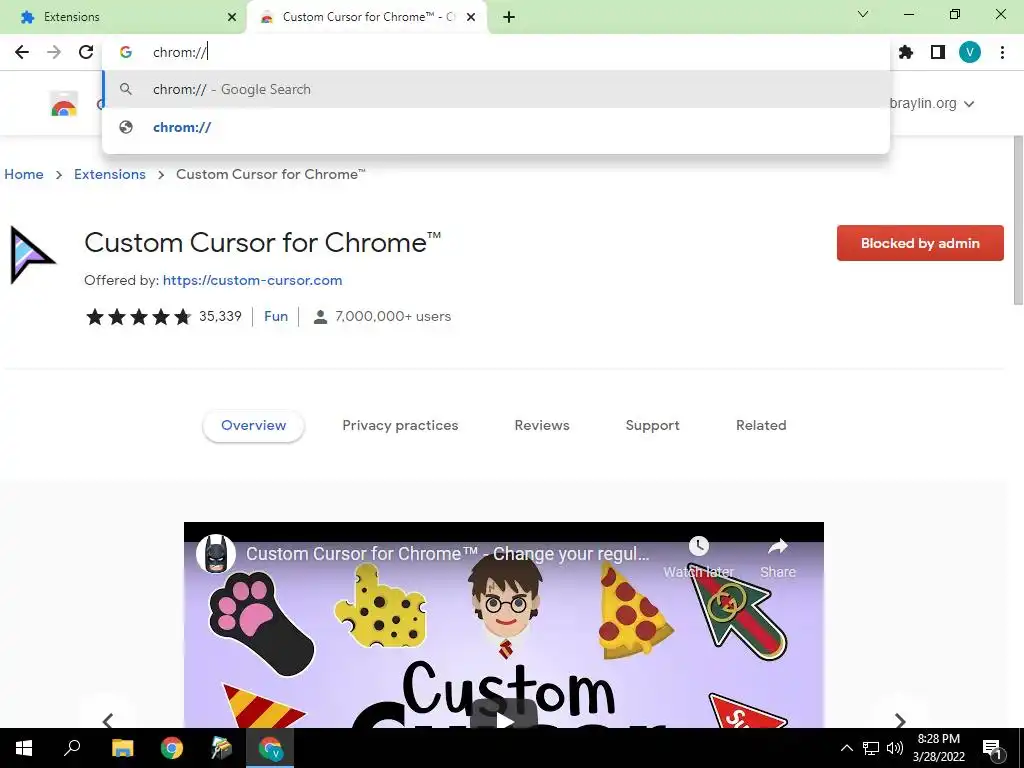
Task: Close the Custom Cursor for Chrome tab
Action: [471, 17]
